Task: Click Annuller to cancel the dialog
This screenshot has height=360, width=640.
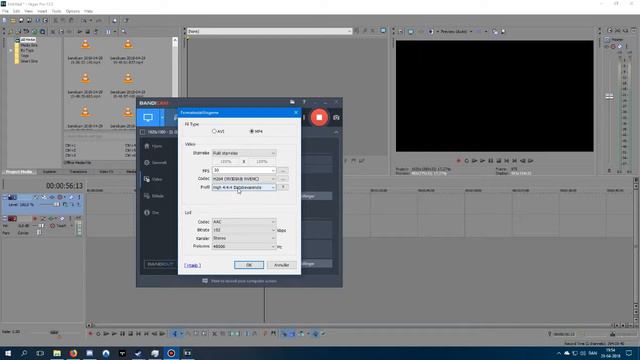Action: pos(282,265)
